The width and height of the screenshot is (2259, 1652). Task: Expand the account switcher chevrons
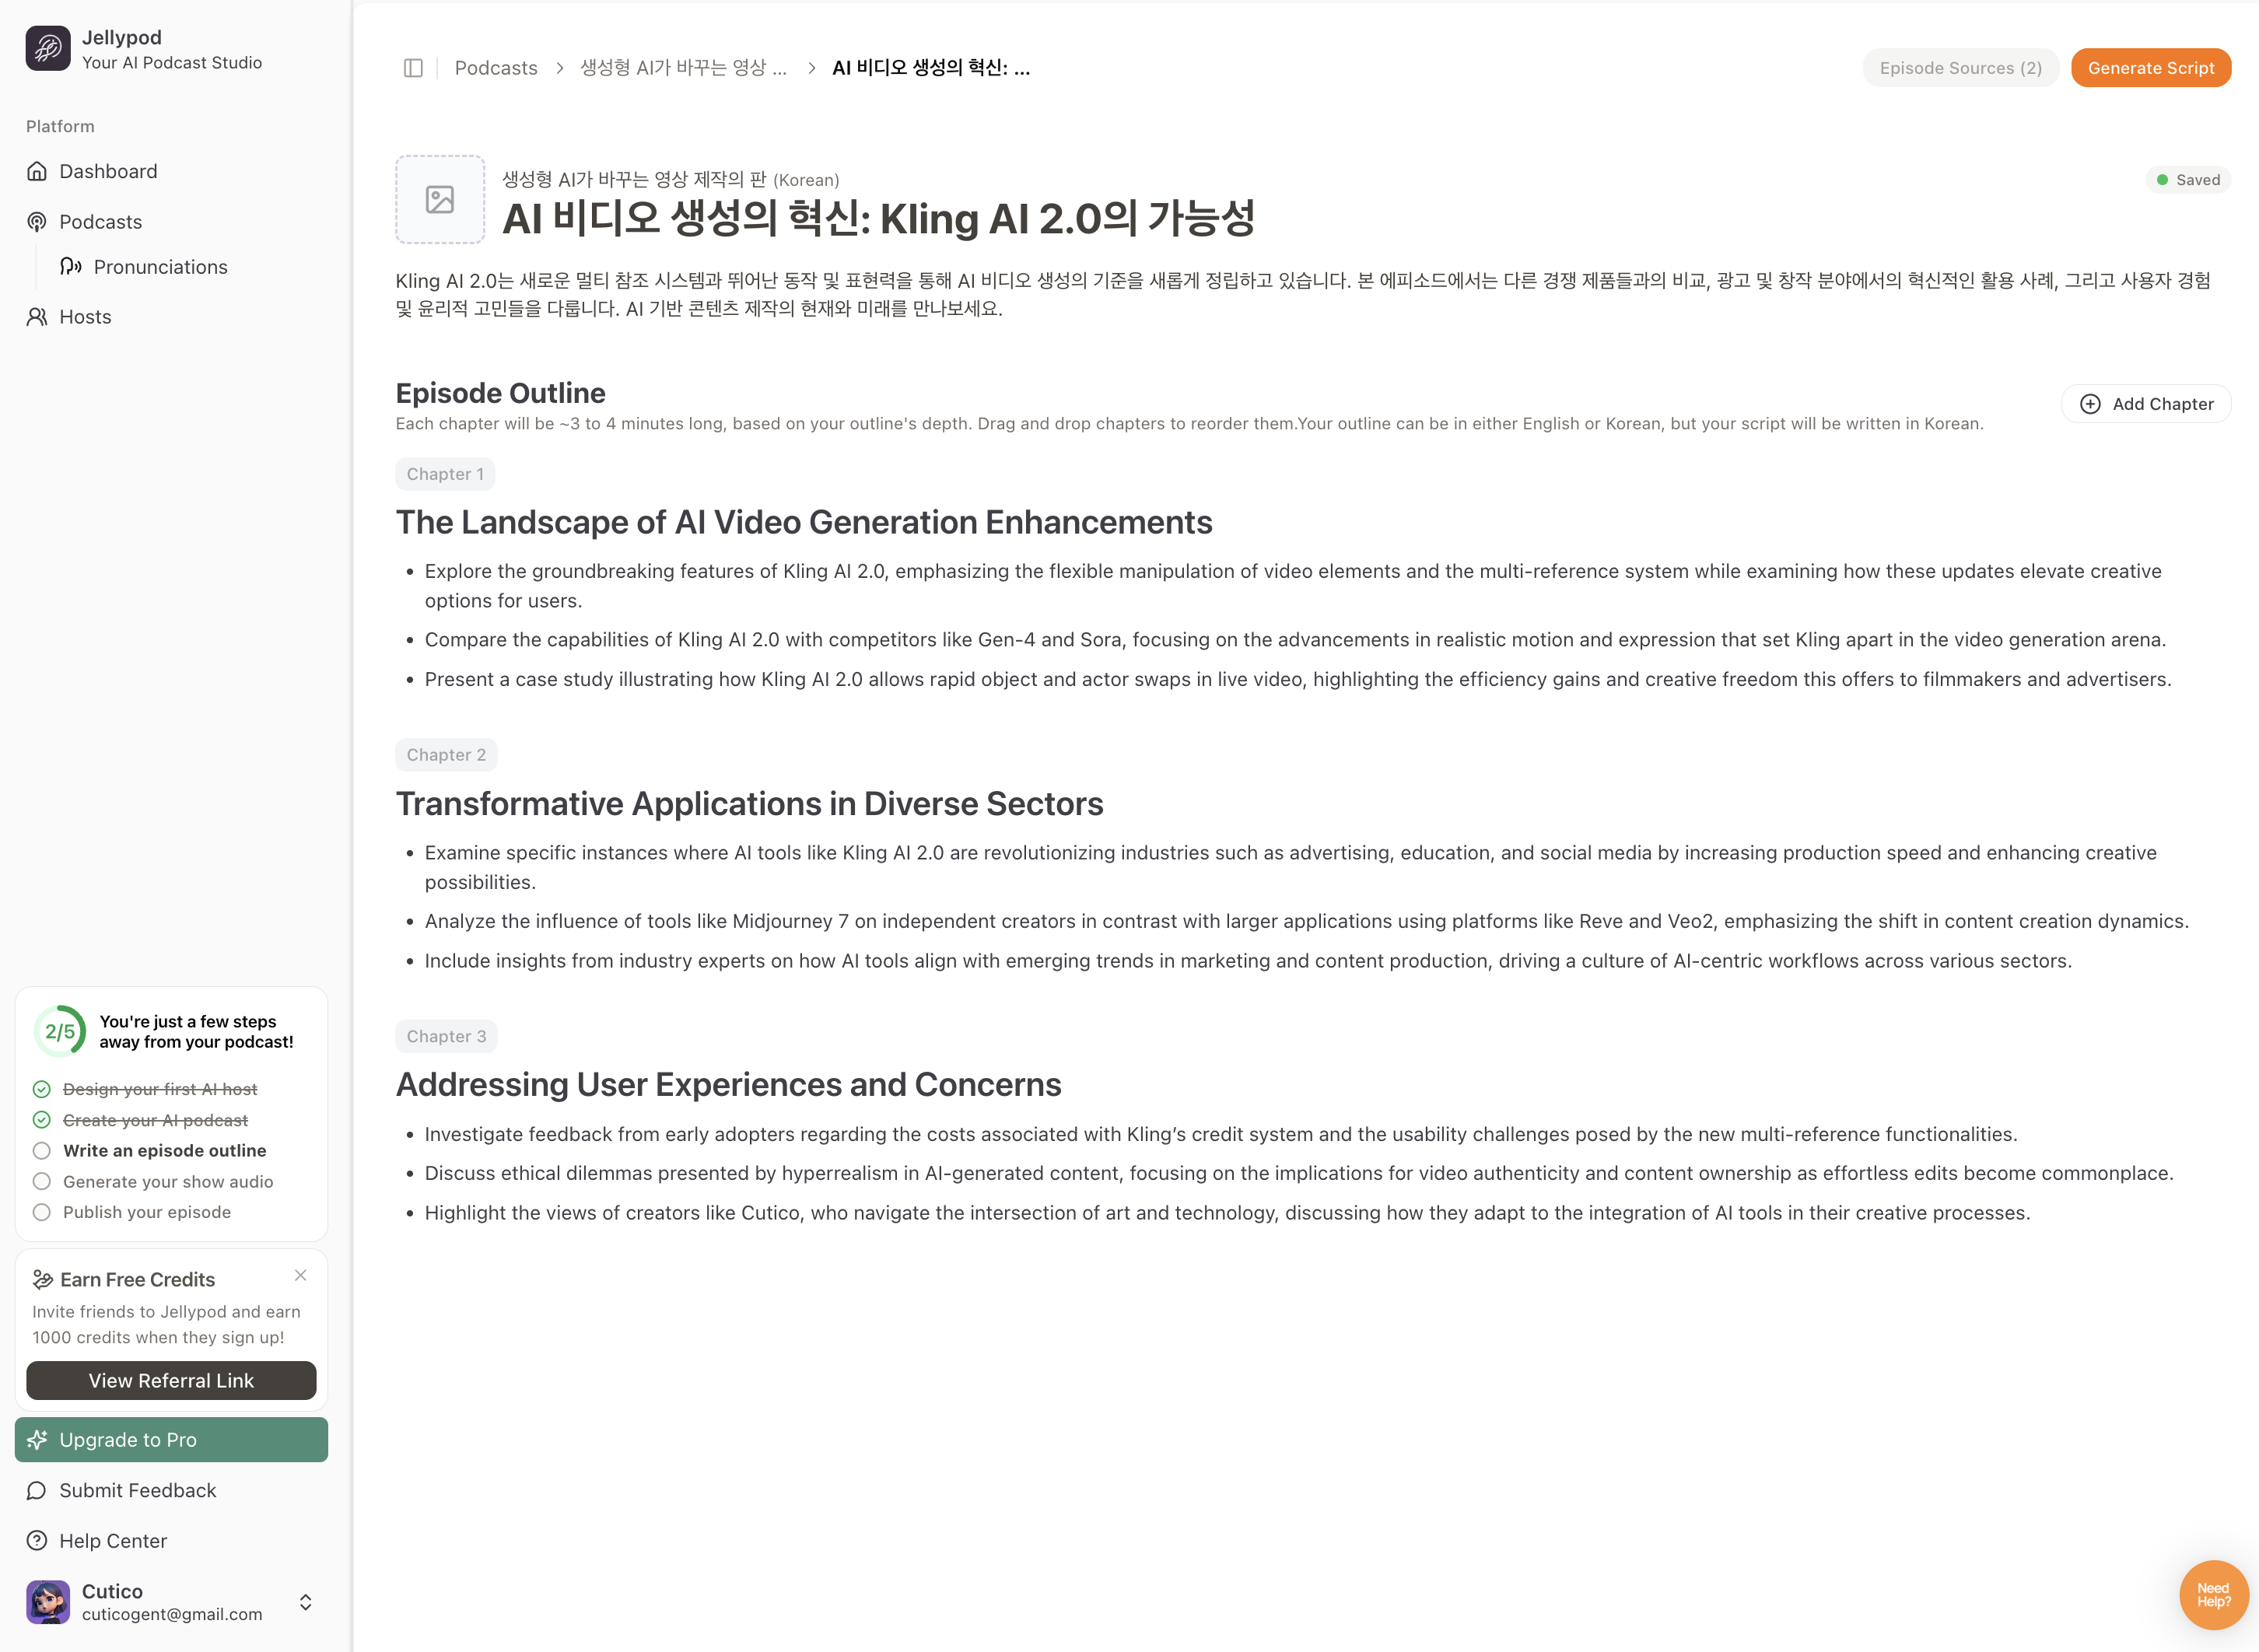[x=306, y=1602]
